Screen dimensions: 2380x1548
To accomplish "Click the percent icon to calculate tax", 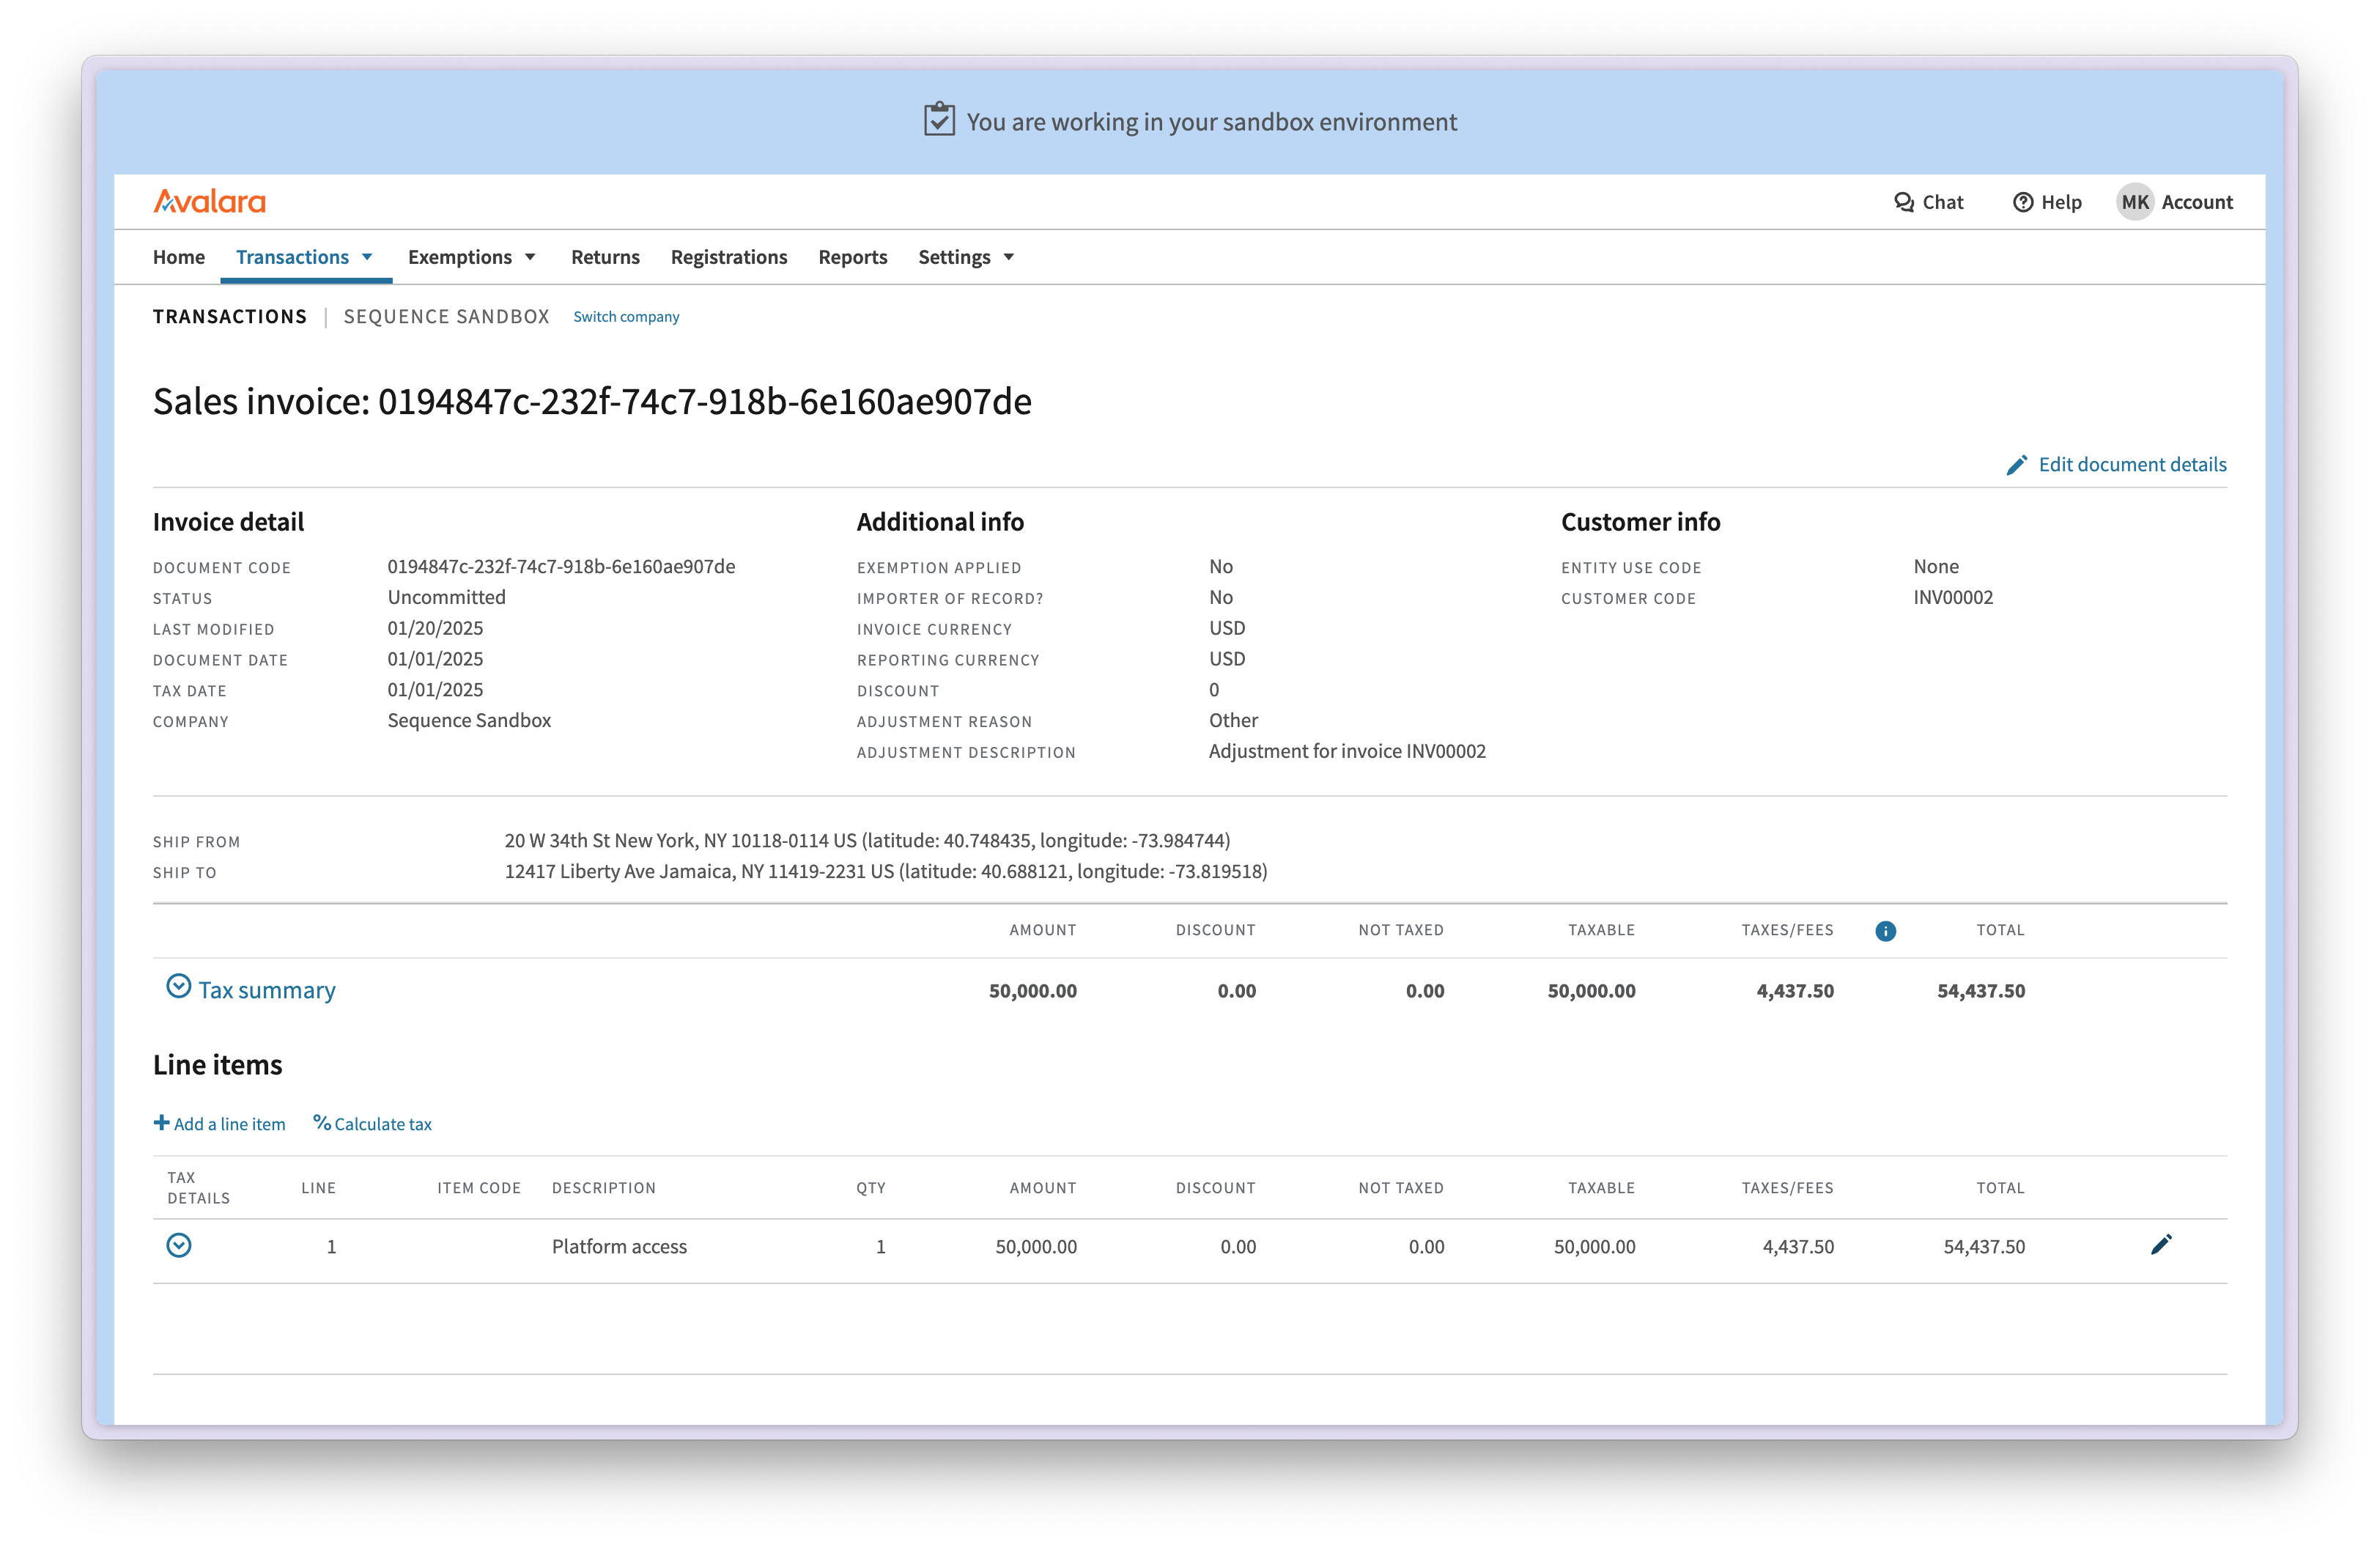I will point(322,1123).
